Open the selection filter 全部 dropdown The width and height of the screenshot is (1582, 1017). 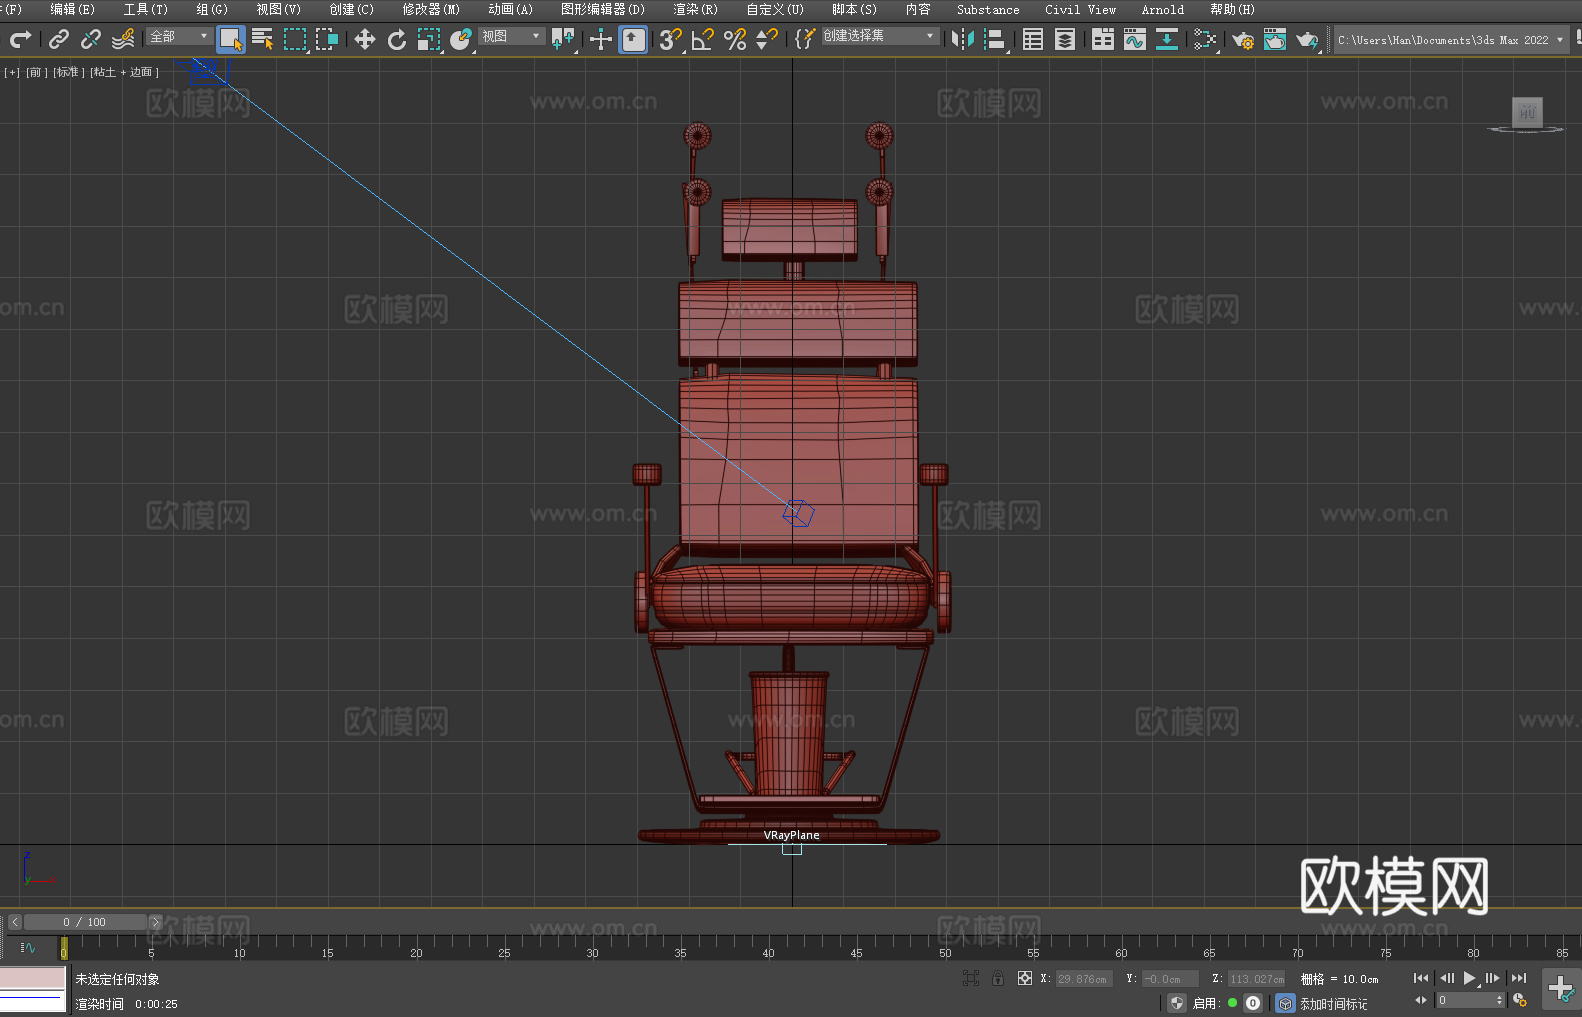(179, 36)
